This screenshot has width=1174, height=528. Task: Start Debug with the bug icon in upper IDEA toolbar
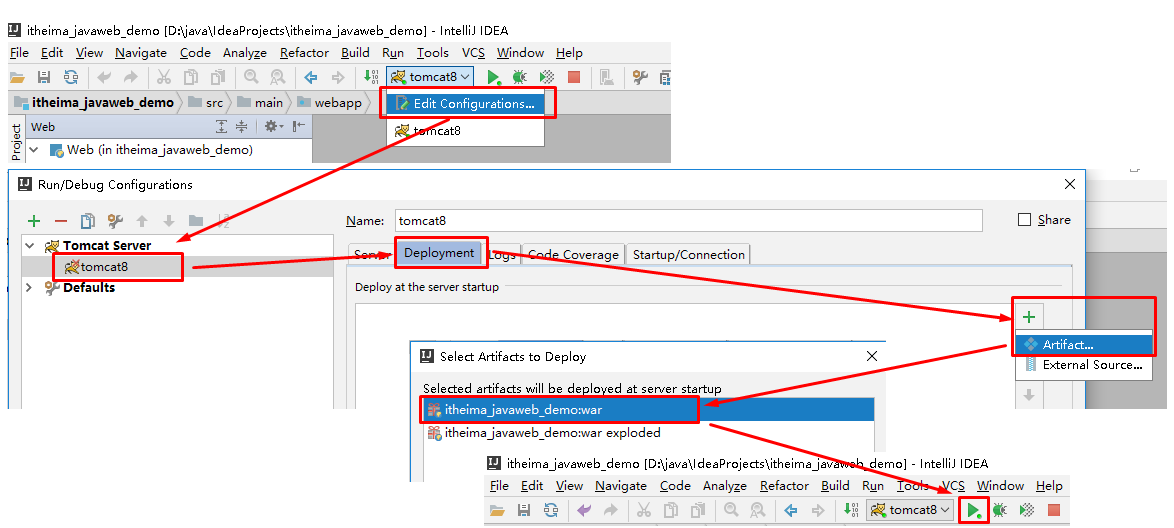(519, 76)
